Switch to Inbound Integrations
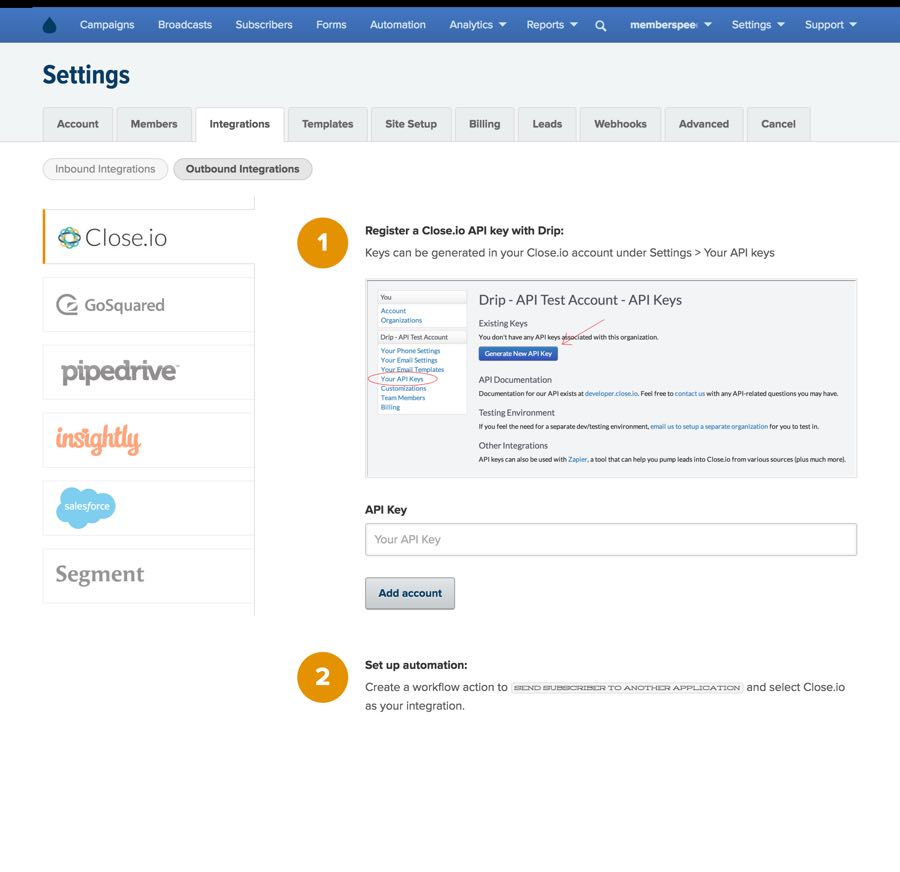 (105, 169)
